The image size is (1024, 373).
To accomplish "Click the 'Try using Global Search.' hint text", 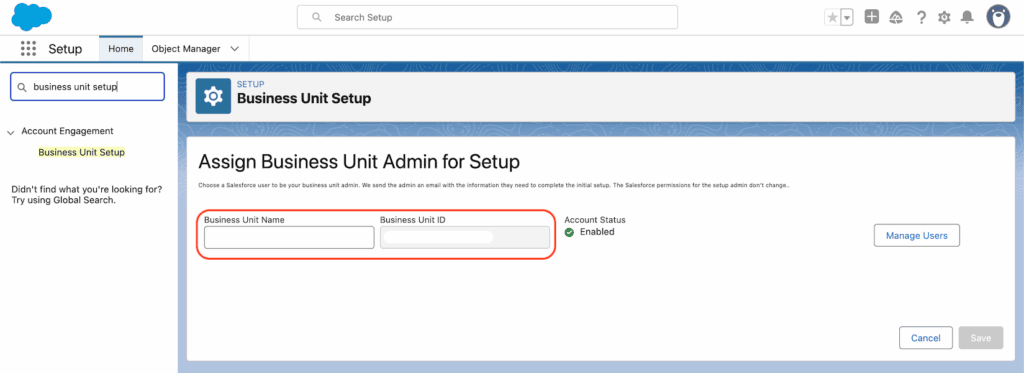I will click(63, 200).
